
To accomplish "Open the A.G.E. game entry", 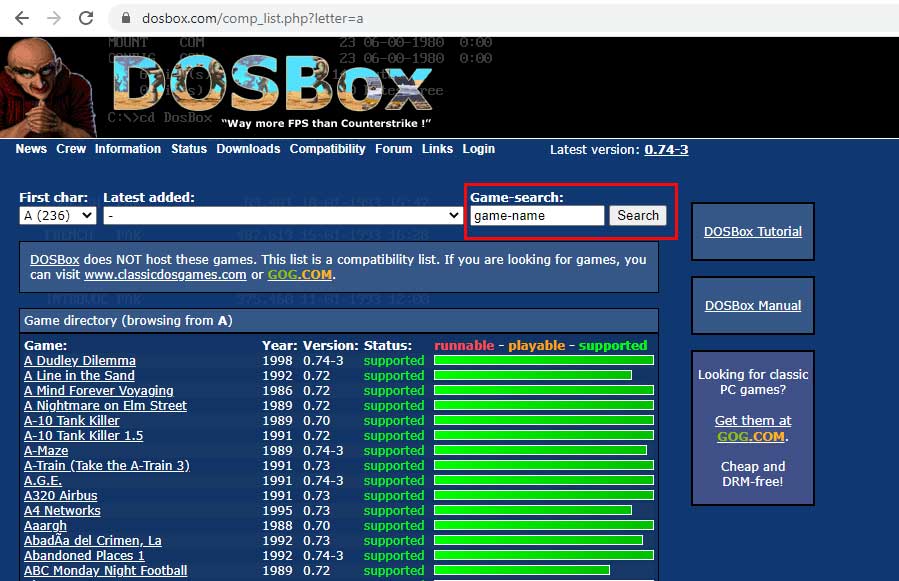I will (43, 481).
